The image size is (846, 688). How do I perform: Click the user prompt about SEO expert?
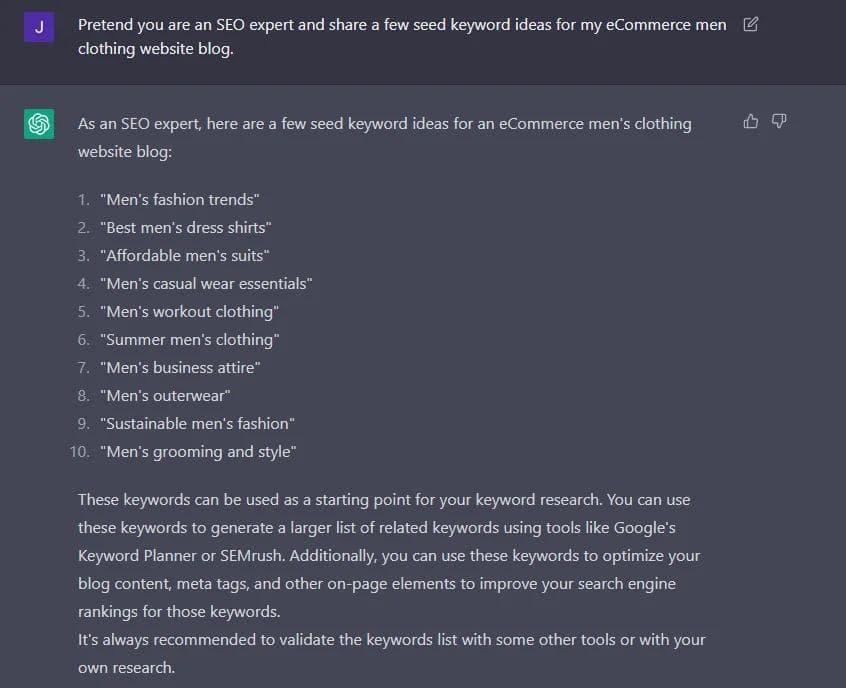(x=402, y=36)
